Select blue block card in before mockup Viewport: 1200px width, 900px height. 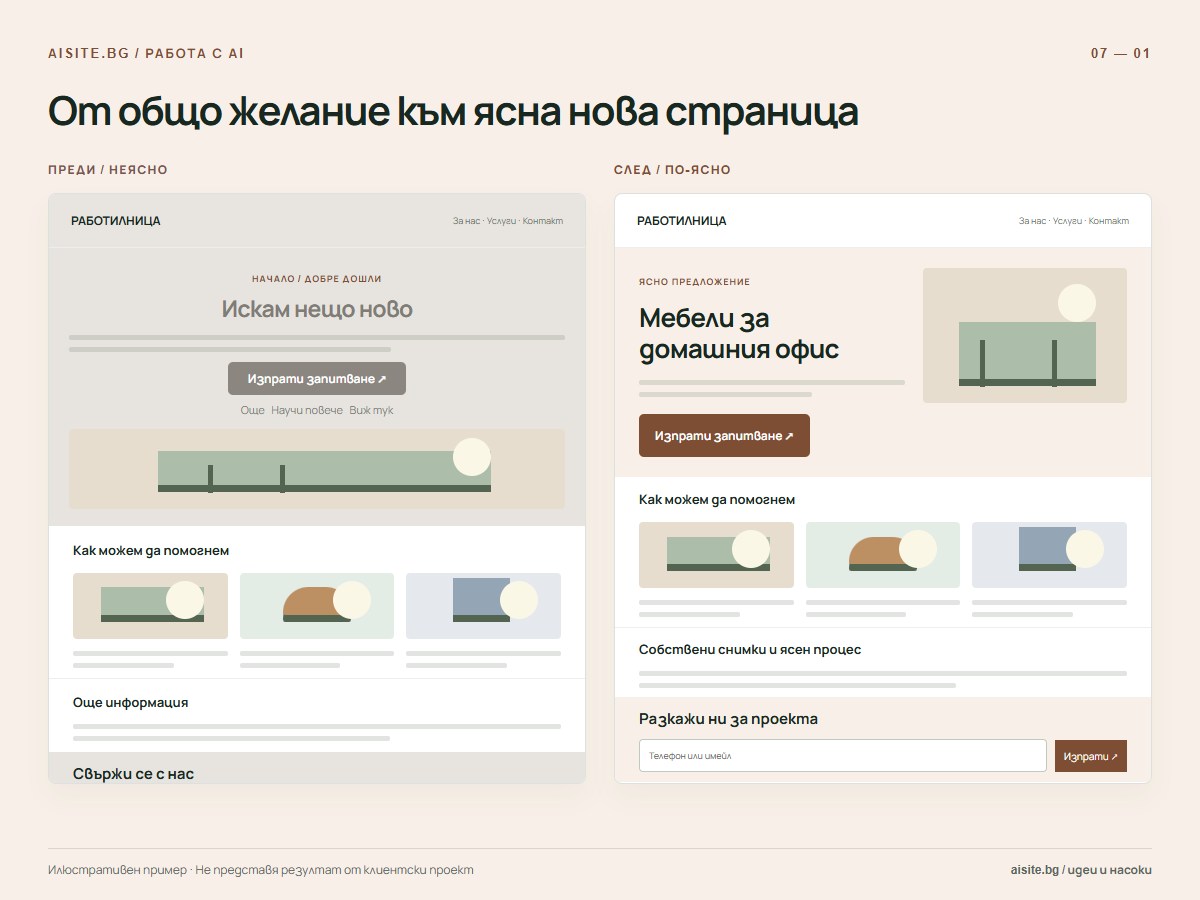point(483,606)
